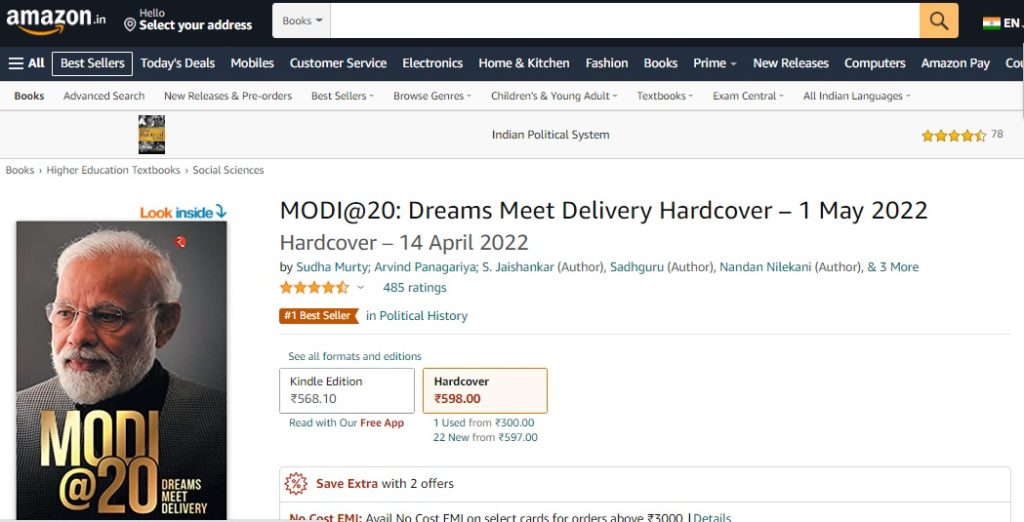Click the star rating of the product
The image size is (1024, 522).
pos(314,287)
